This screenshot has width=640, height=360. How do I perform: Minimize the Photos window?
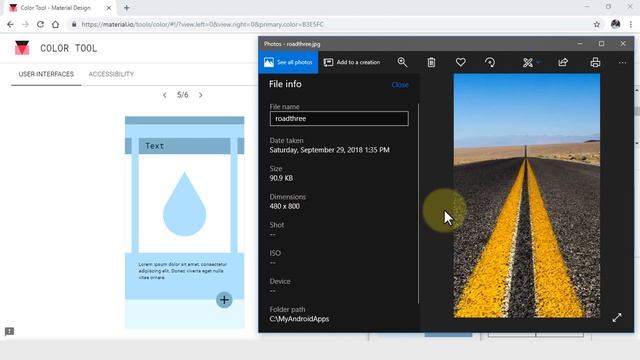point(580,44)
